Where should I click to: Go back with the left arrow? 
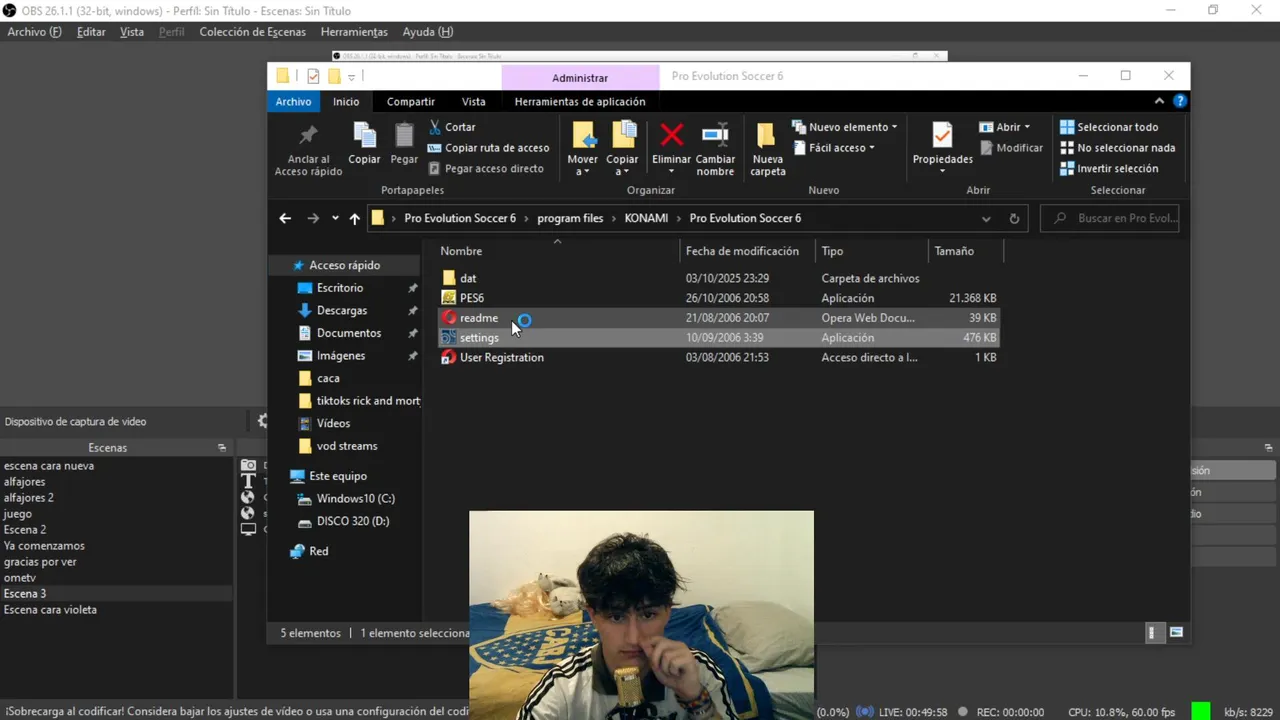(285, 218)
